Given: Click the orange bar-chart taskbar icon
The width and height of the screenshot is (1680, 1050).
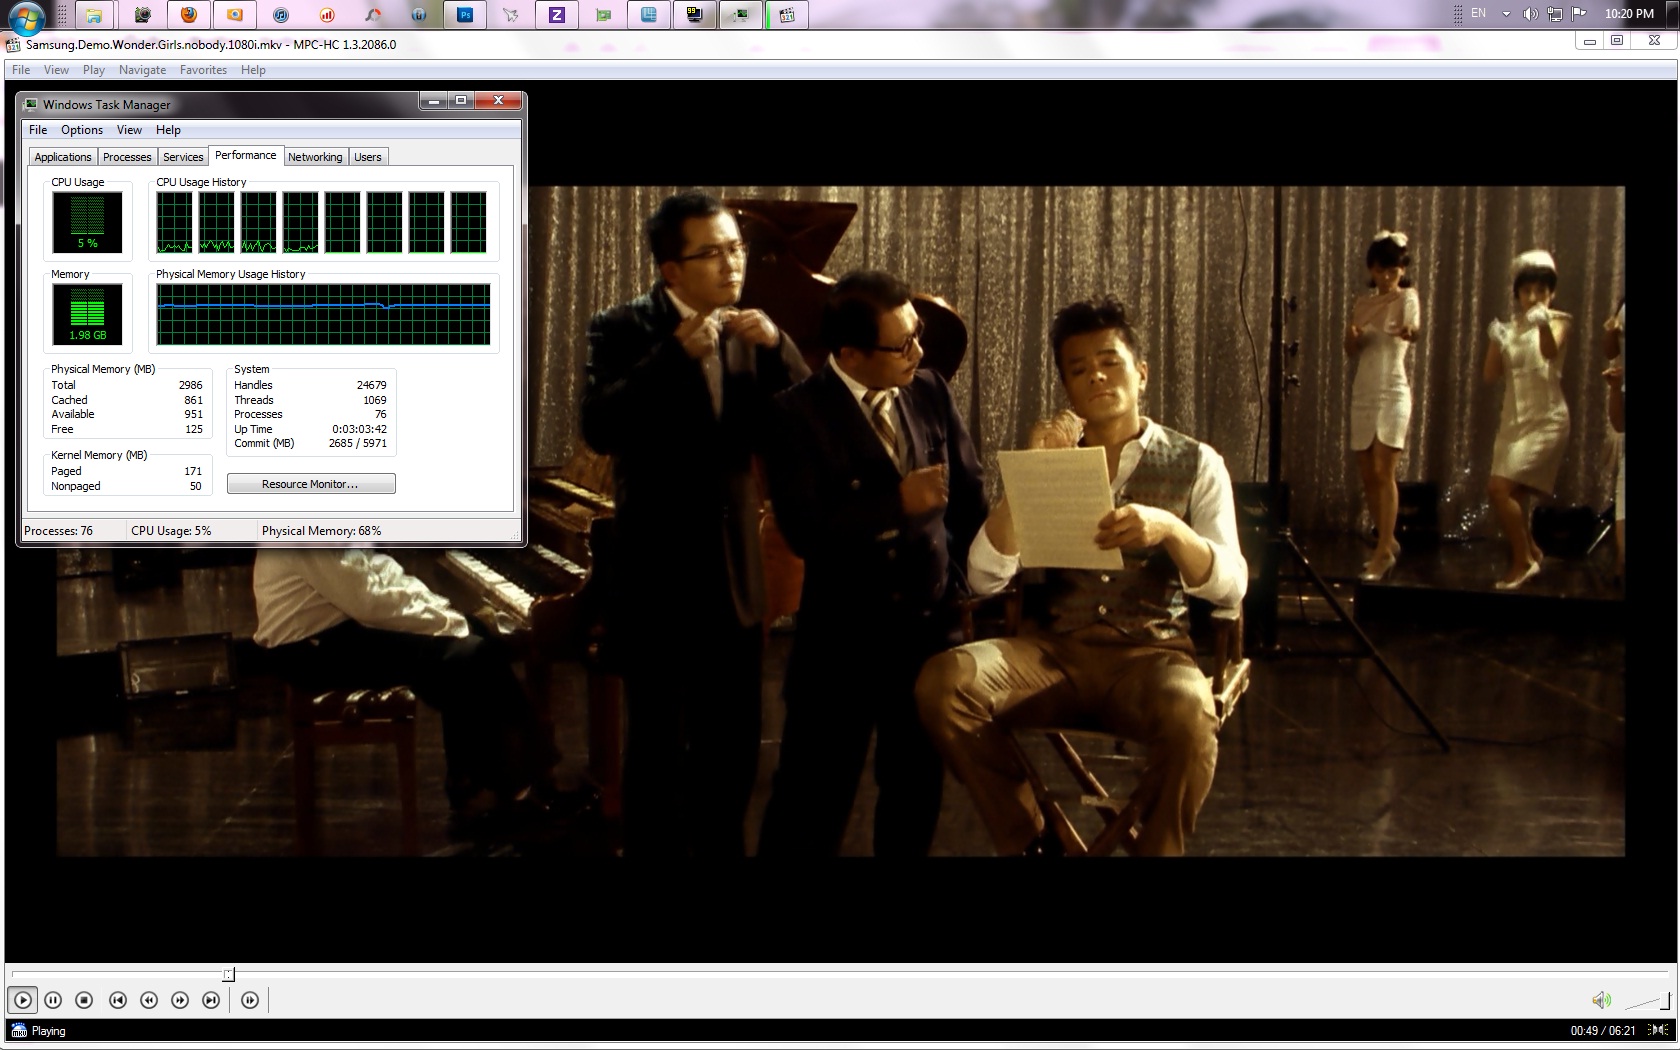Looking at the screenshot, I should [x=327, y=15].
